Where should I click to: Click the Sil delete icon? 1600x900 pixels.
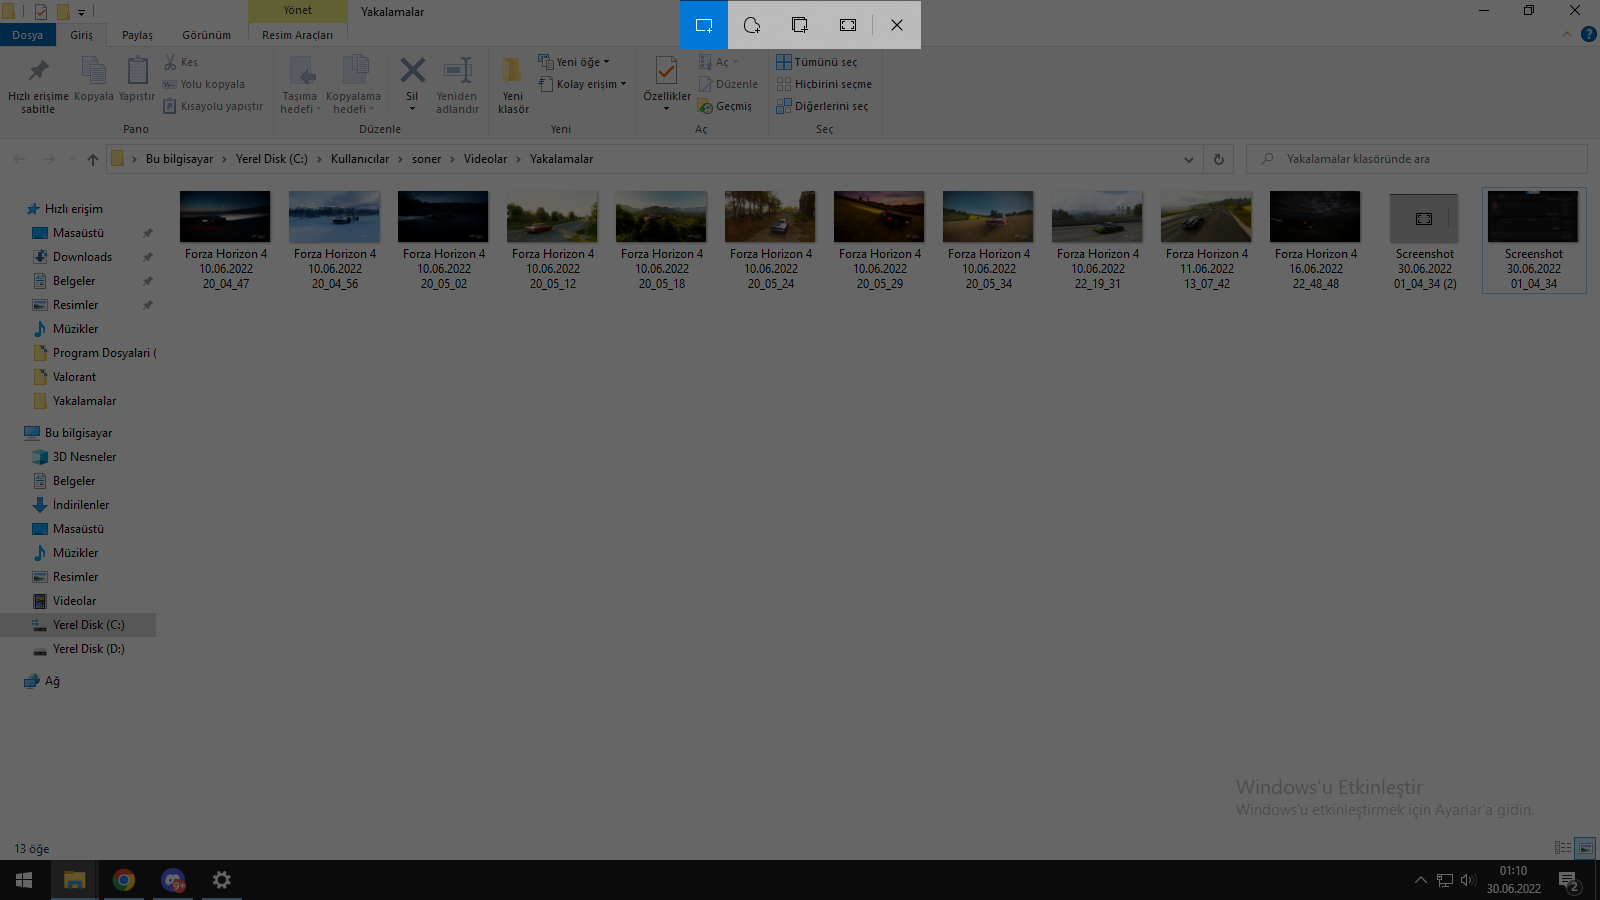point(412,72)
